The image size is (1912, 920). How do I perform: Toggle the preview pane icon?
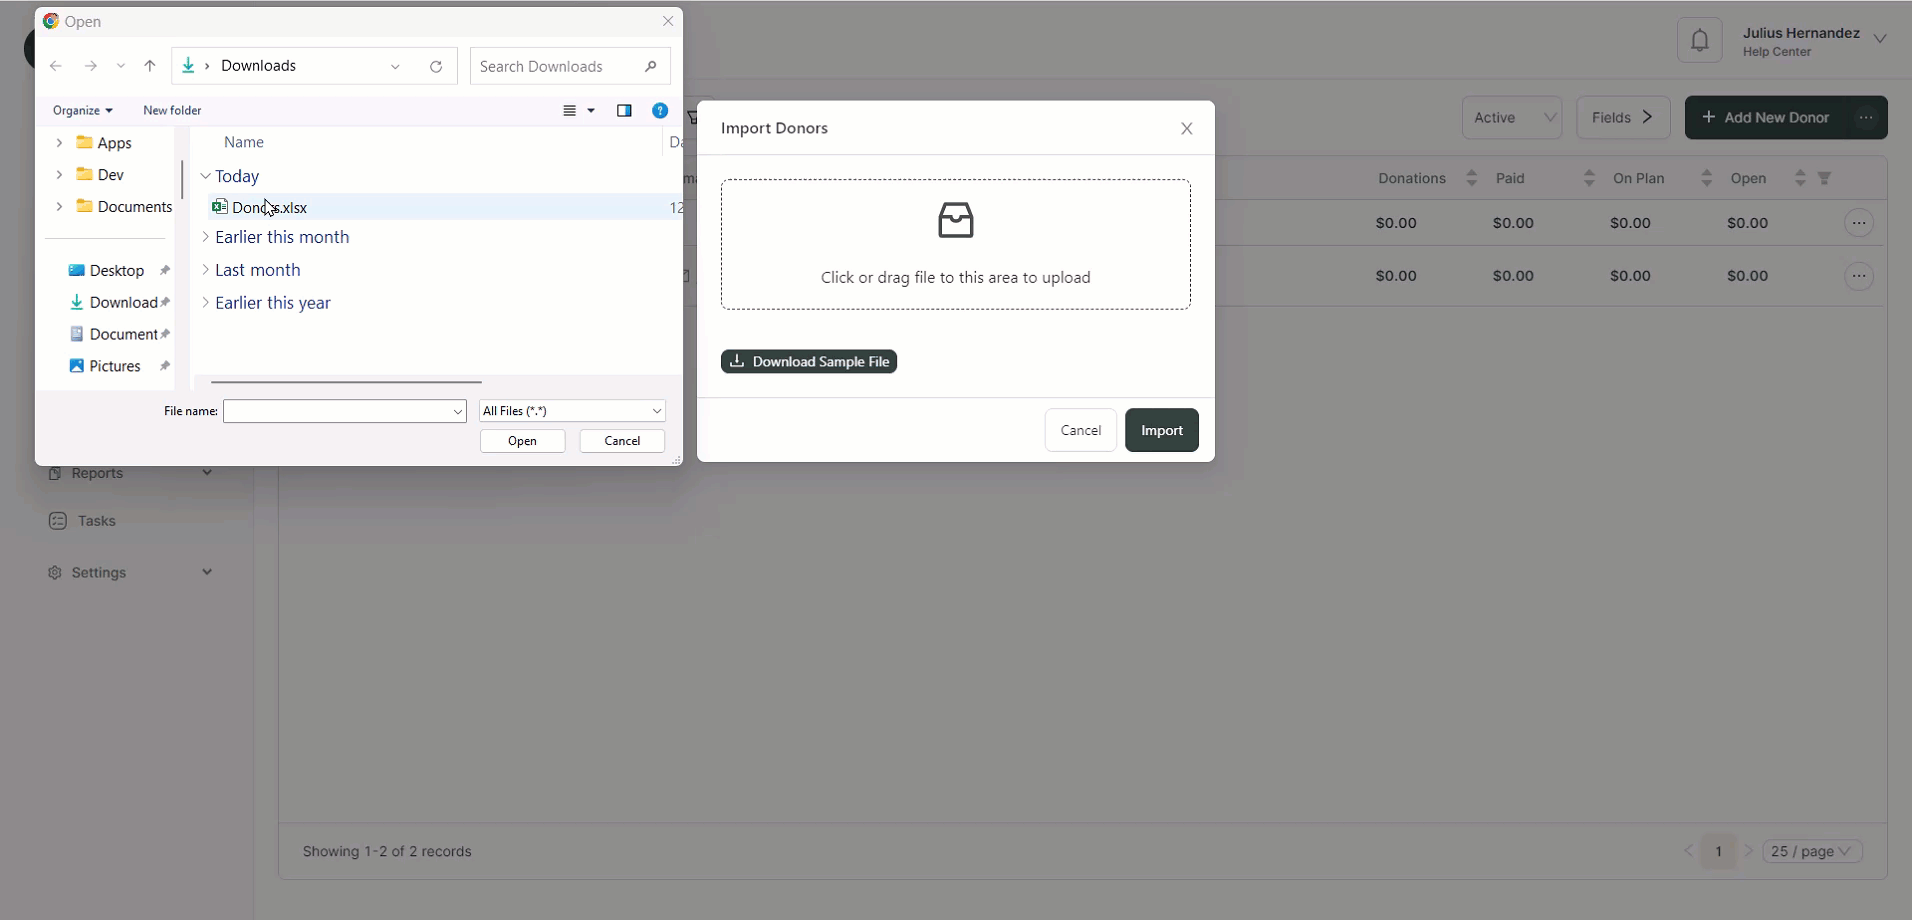pyautogui.click(x=624, y=111)
